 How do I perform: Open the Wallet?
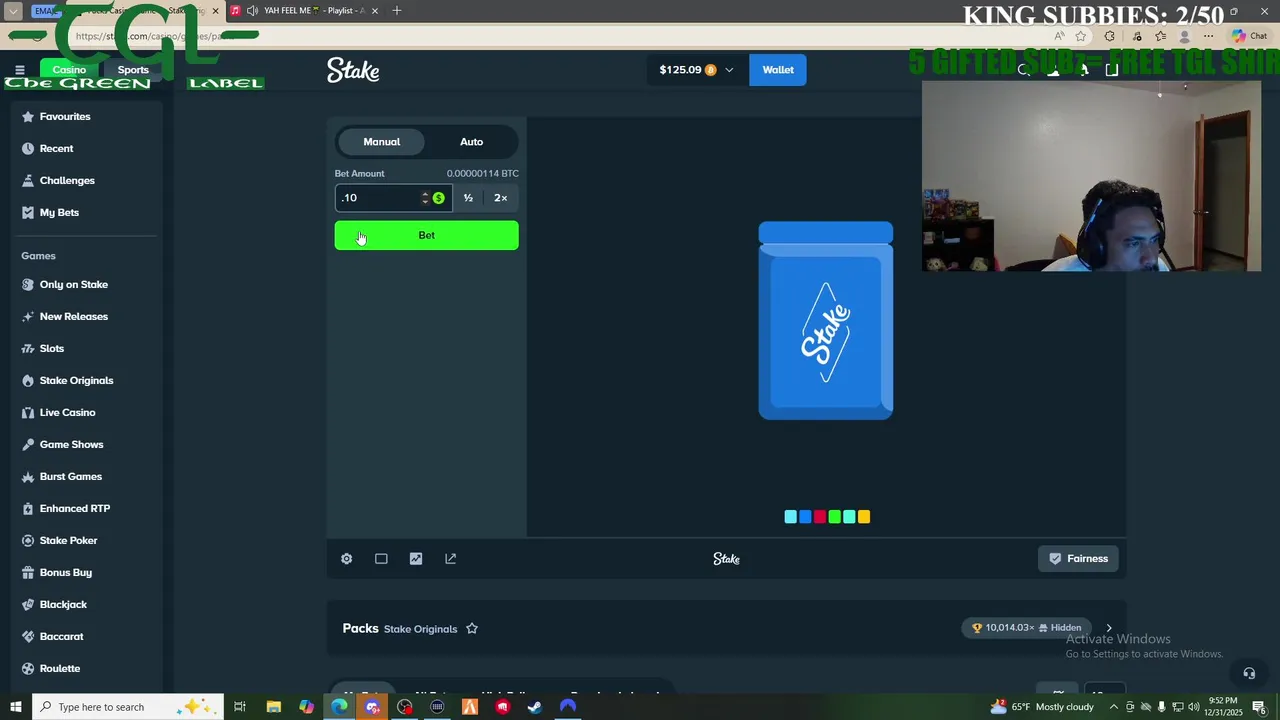tap(778, 70)
